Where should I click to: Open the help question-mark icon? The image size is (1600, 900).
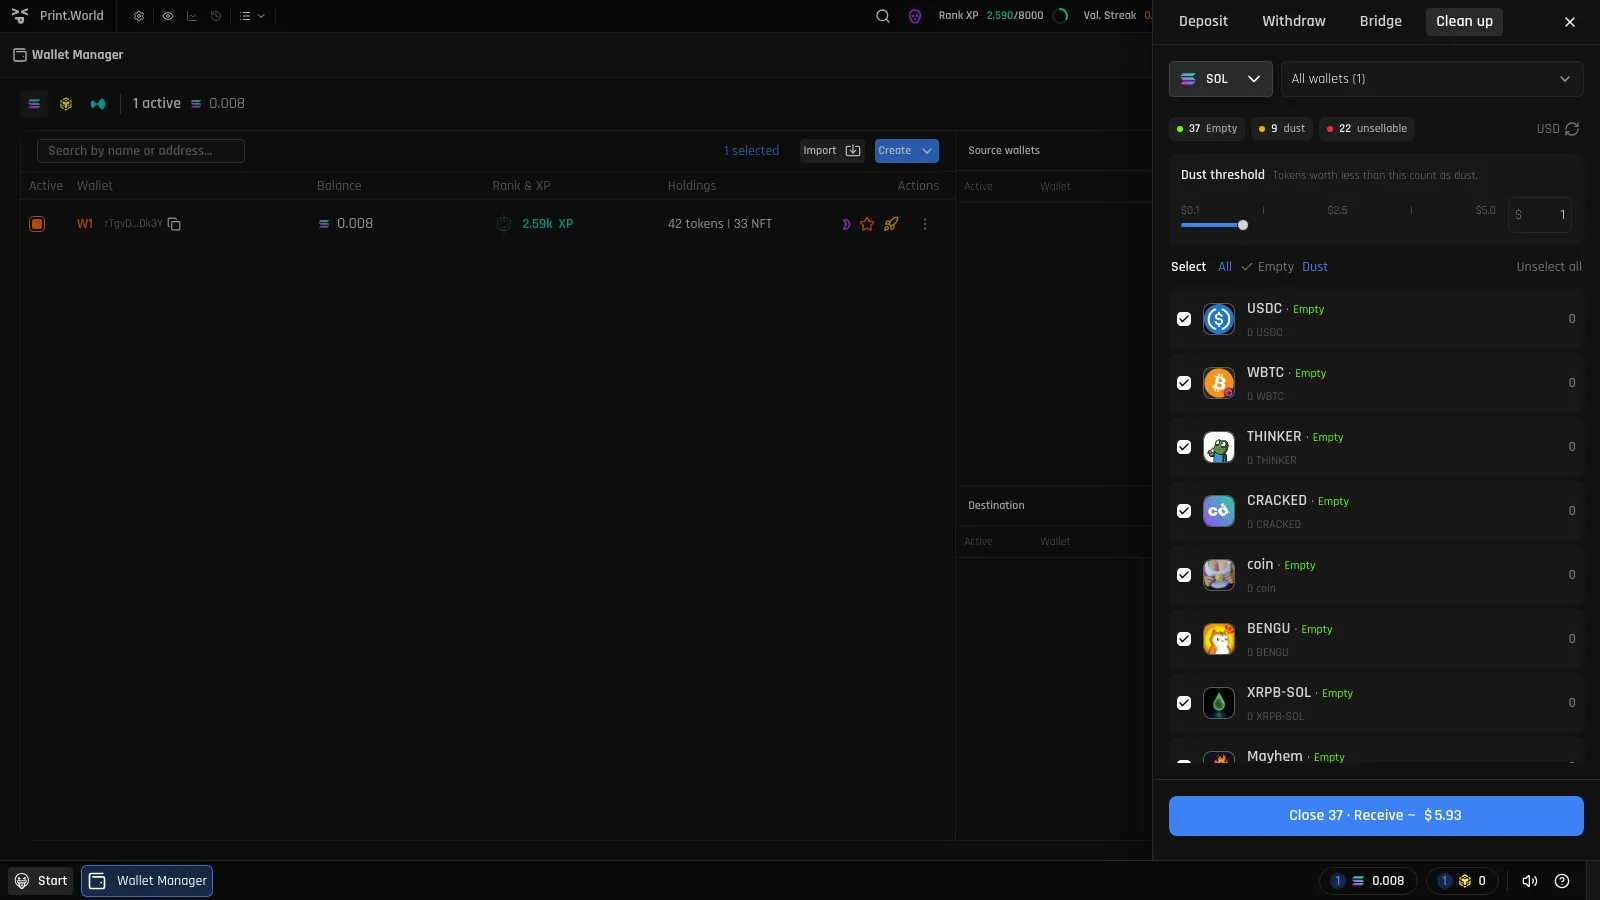1562,881
